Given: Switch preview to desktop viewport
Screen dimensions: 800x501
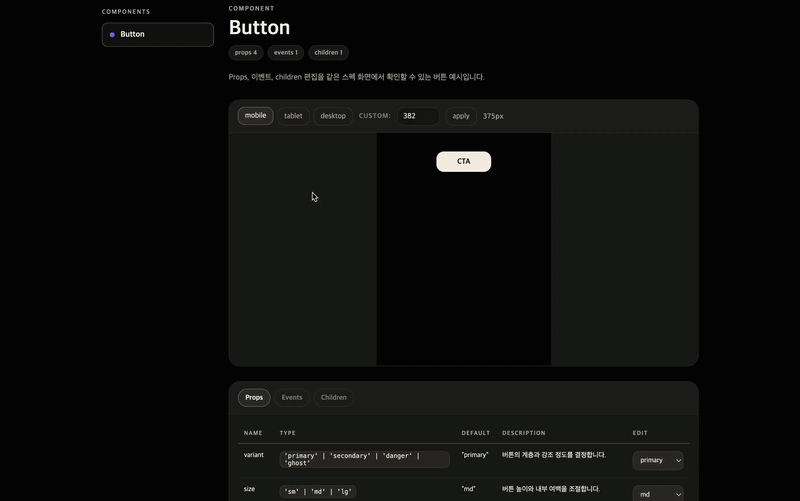Looking at the screenshot, I should (333, 116).
